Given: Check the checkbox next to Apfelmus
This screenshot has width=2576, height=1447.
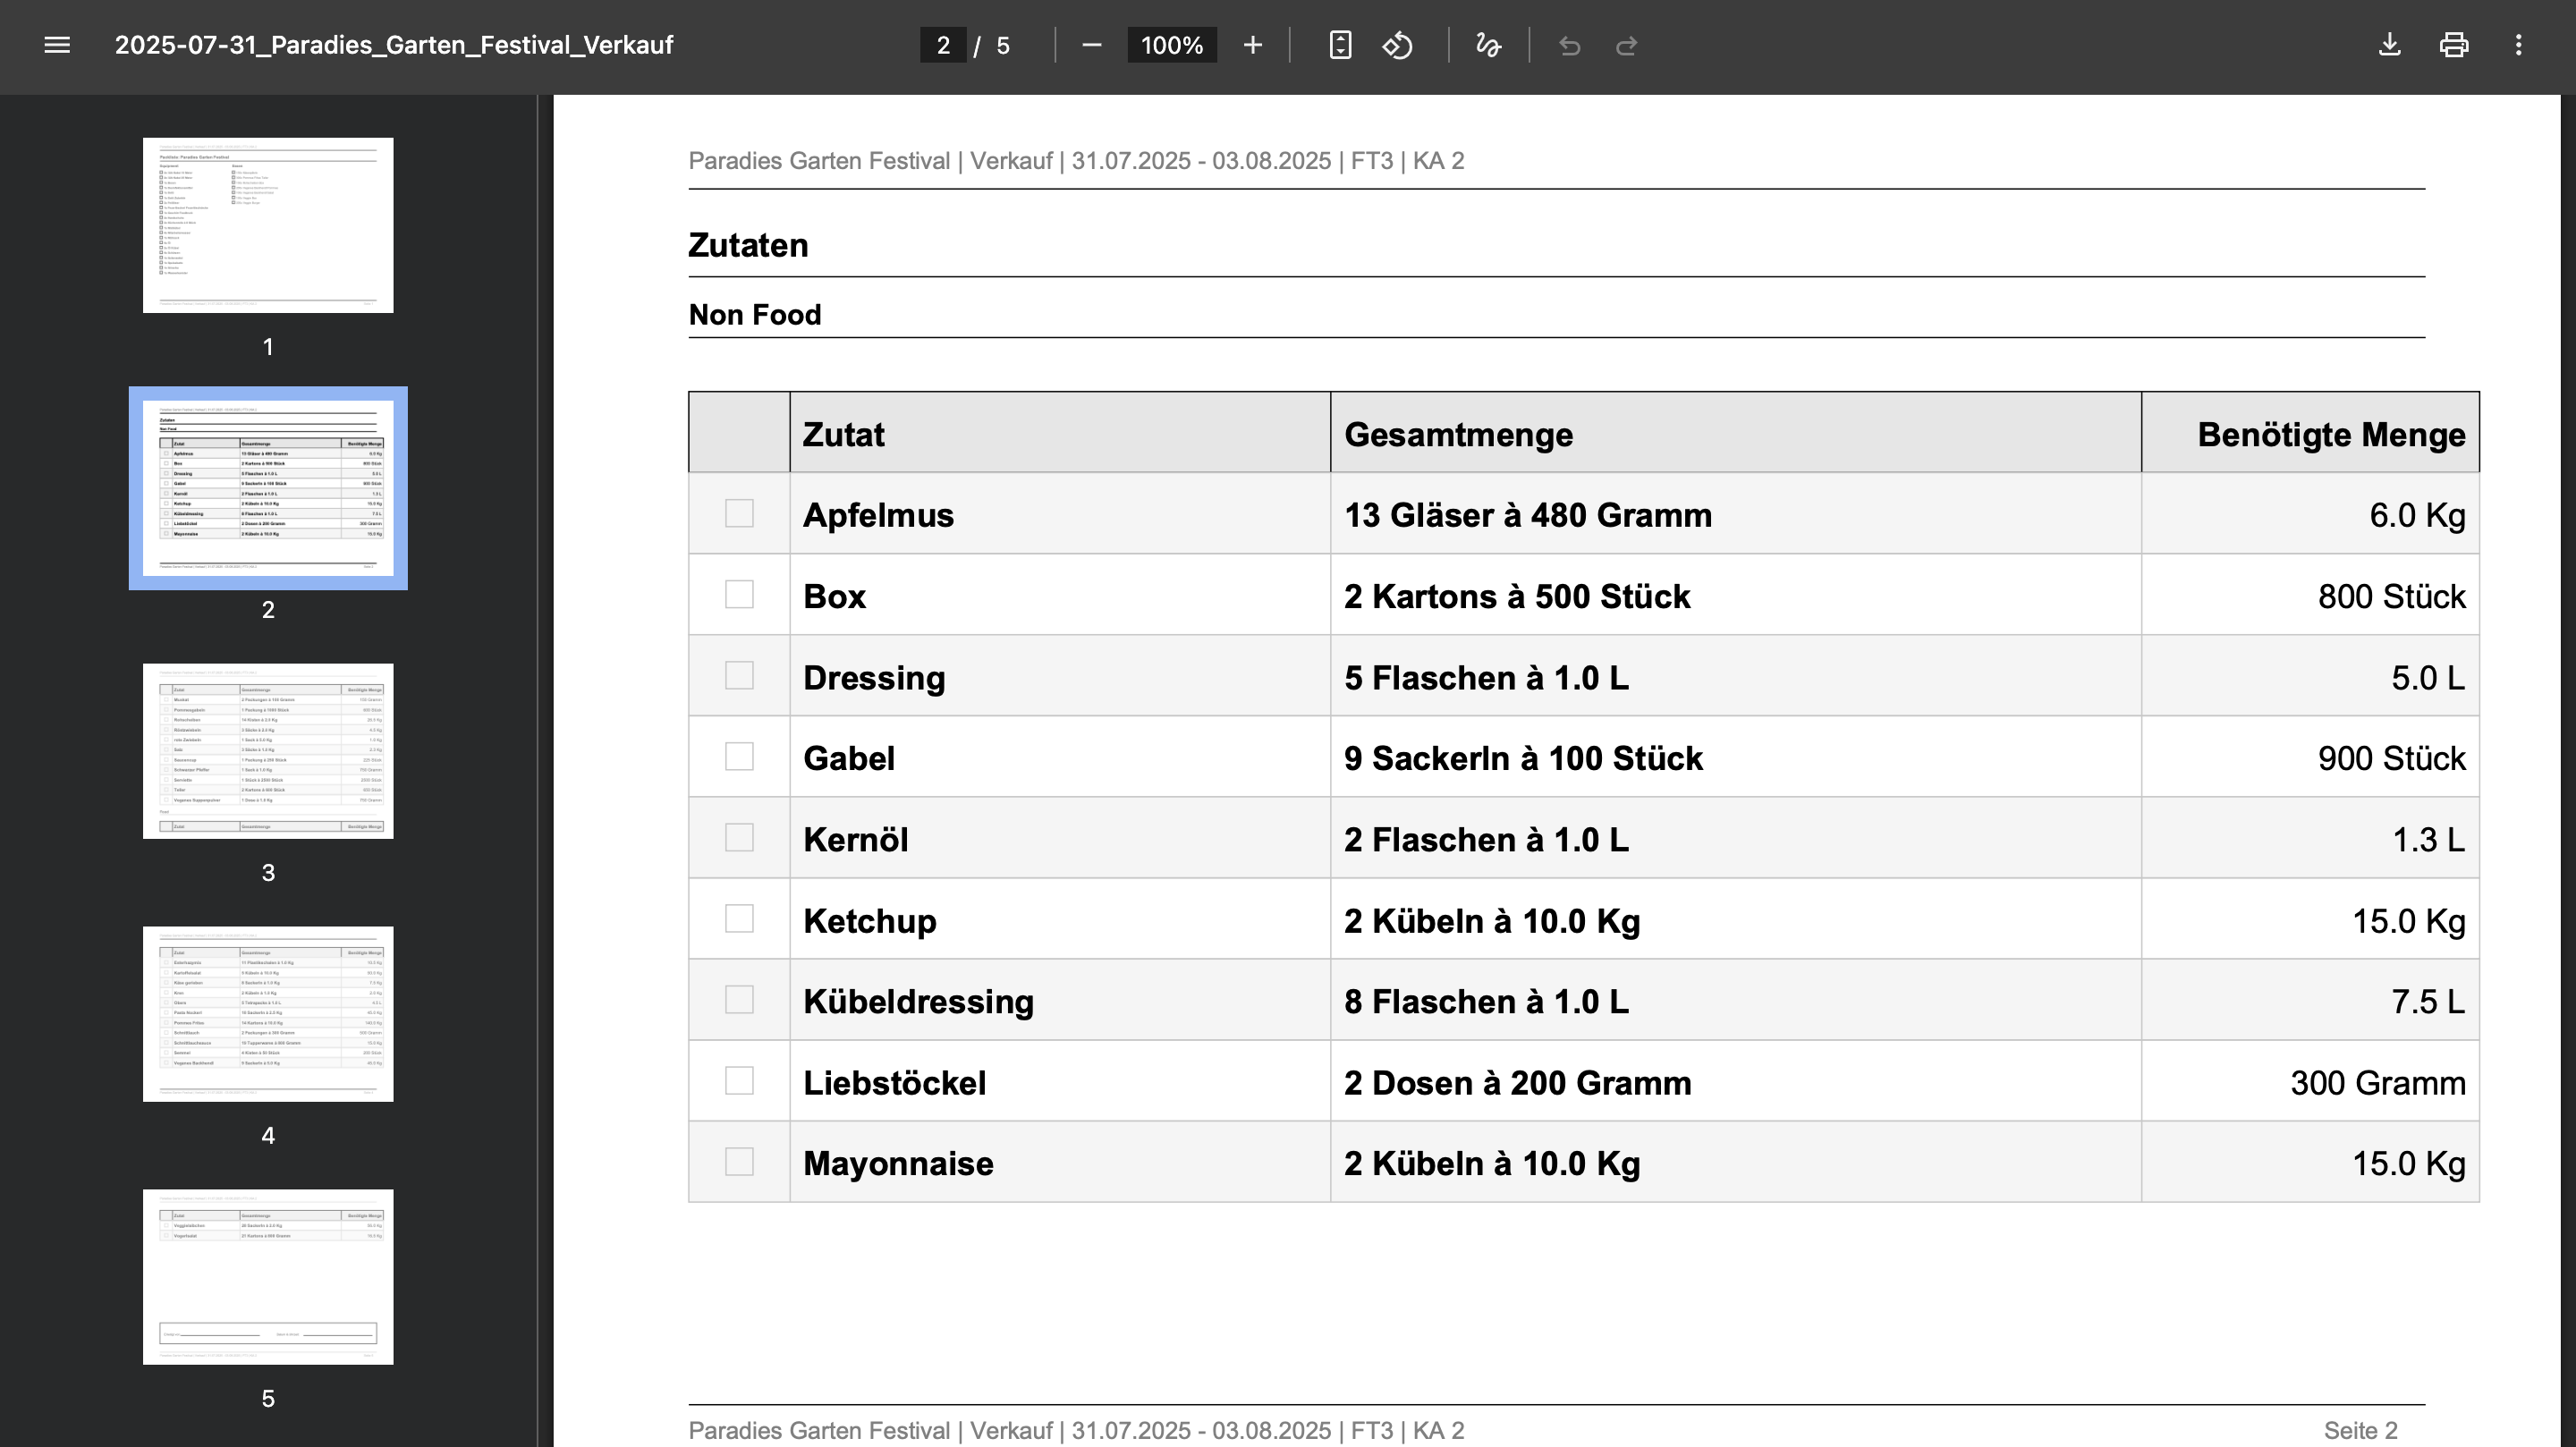Looking at the screenshot, I should tap(739, 515).
